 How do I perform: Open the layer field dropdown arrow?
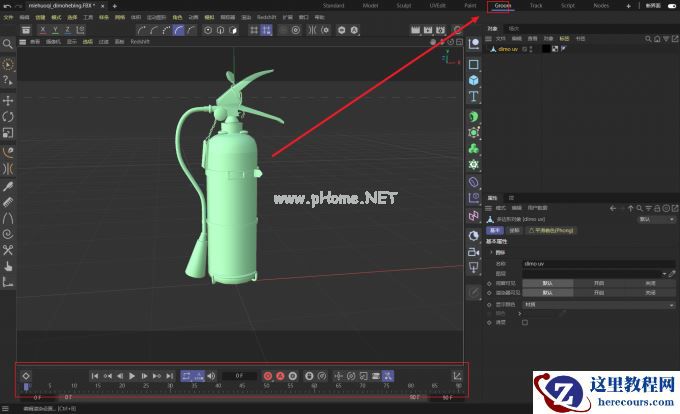pos(664,274)
